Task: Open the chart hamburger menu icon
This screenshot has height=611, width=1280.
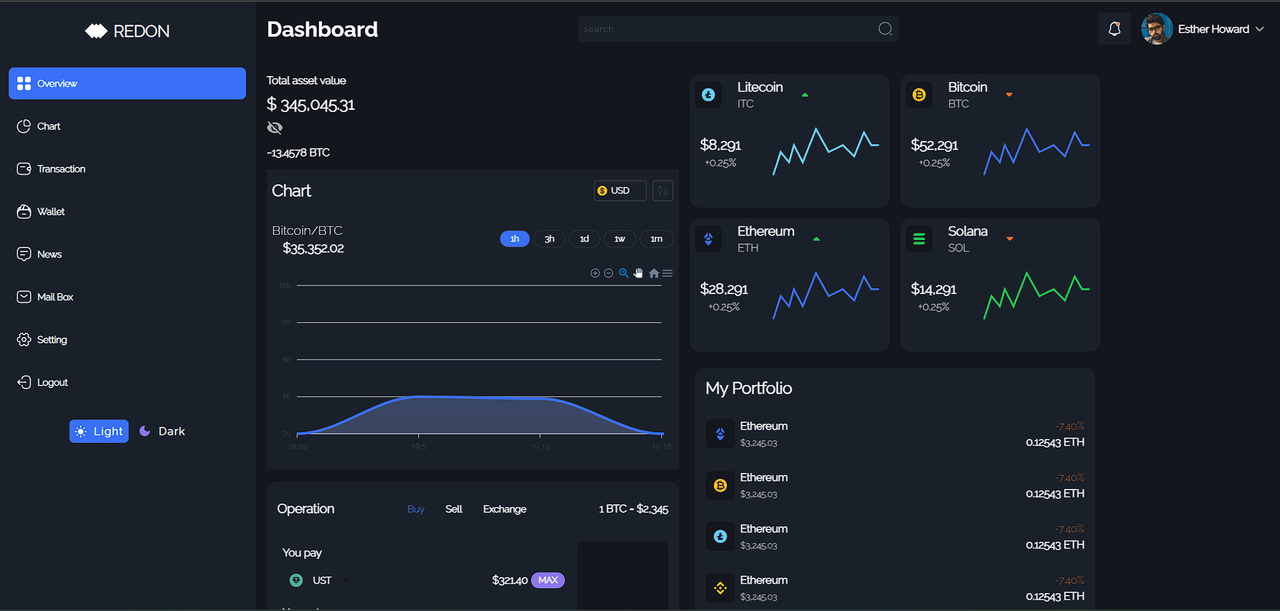Action: click(668, 273)
